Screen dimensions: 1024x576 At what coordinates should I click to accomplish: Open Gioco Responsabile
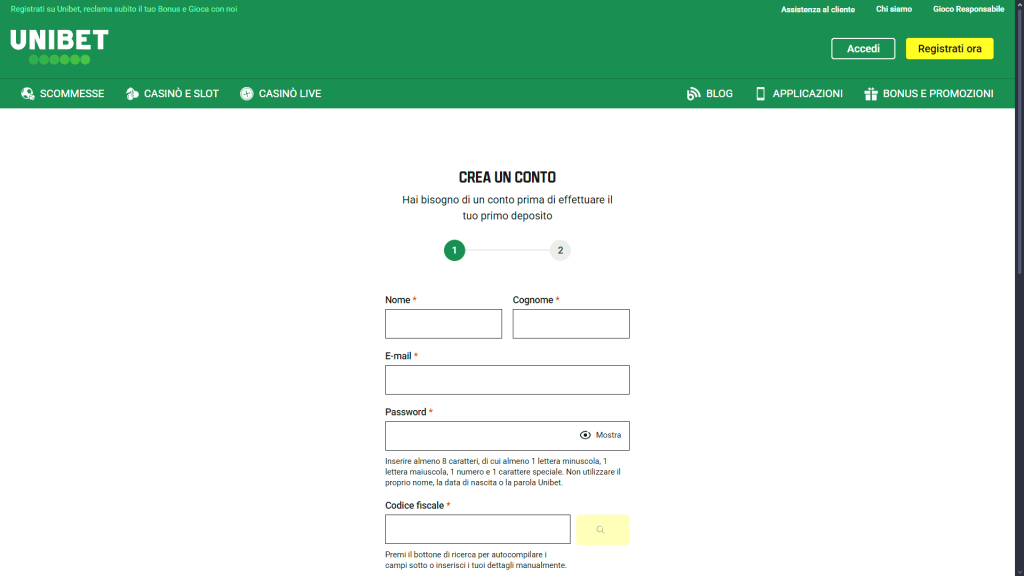(x=968, y=9)
